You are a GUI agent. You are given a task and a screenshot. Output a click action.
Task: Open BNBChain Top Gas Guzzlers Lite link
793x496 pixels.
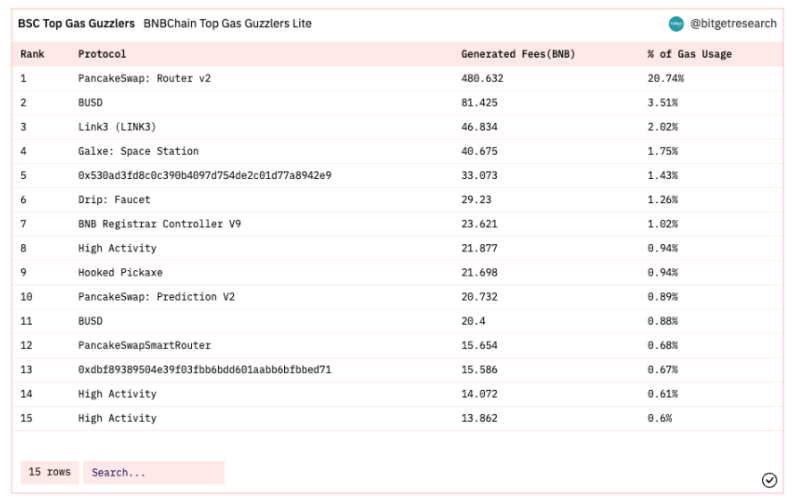[228, 24]
